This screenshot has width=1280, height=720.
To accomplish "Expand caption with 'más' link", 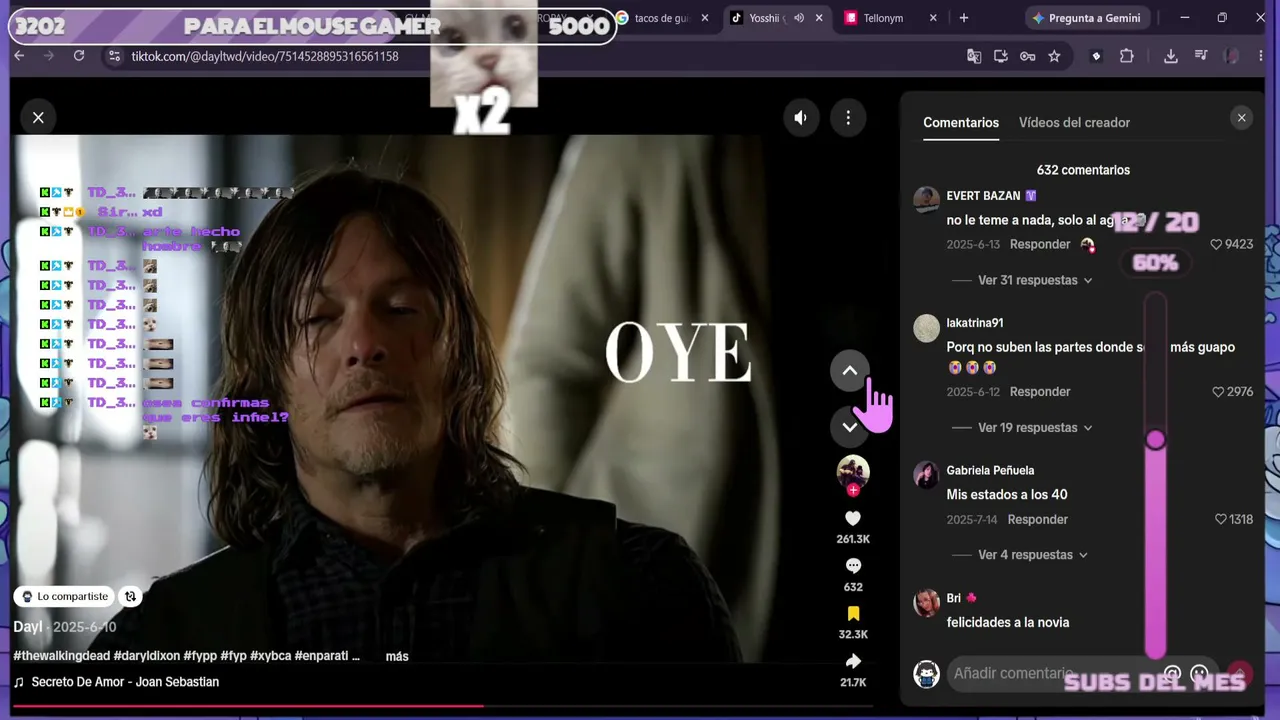I will click(x=397, y=656).
